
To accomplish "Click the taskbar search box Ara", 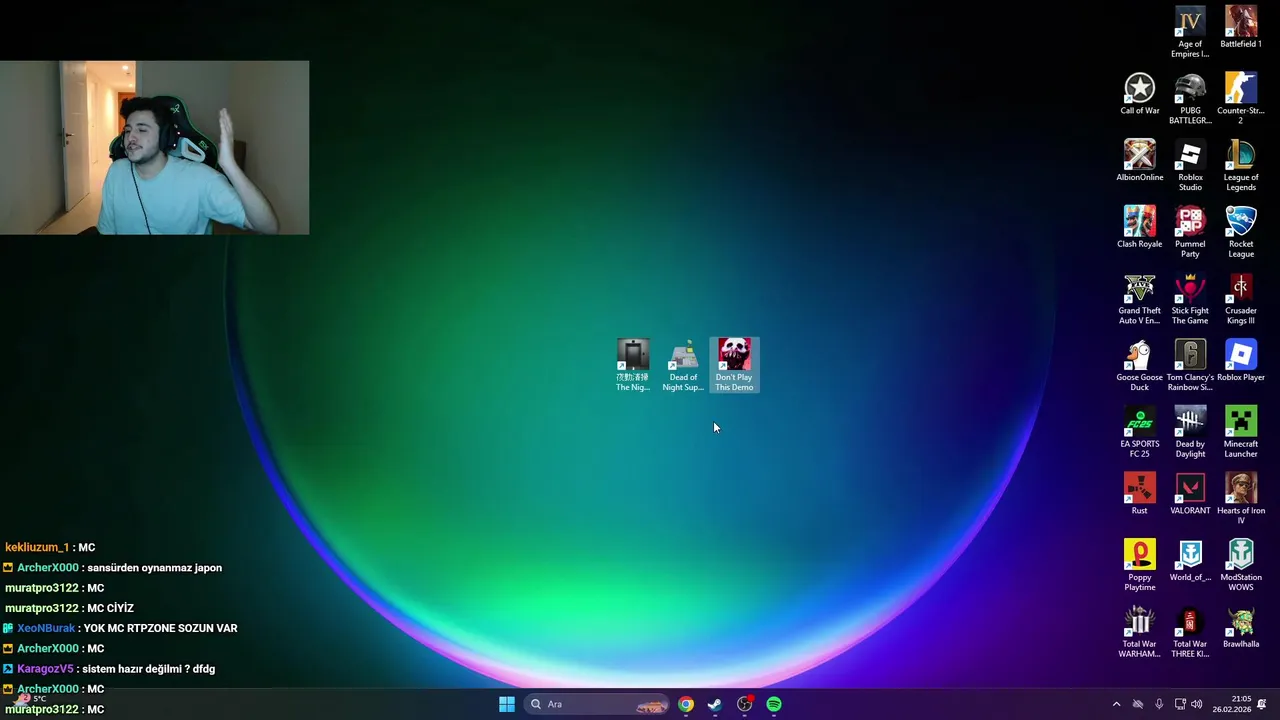I will (596, 704).
